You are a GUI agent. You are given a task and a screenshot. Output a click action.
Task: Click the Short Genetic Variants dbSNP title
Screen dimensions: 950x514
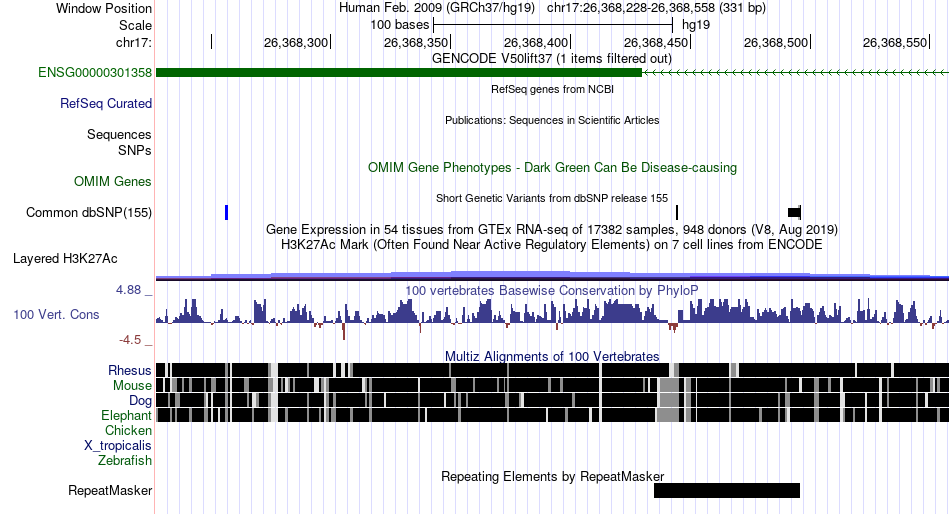click(x=551, y=198)
